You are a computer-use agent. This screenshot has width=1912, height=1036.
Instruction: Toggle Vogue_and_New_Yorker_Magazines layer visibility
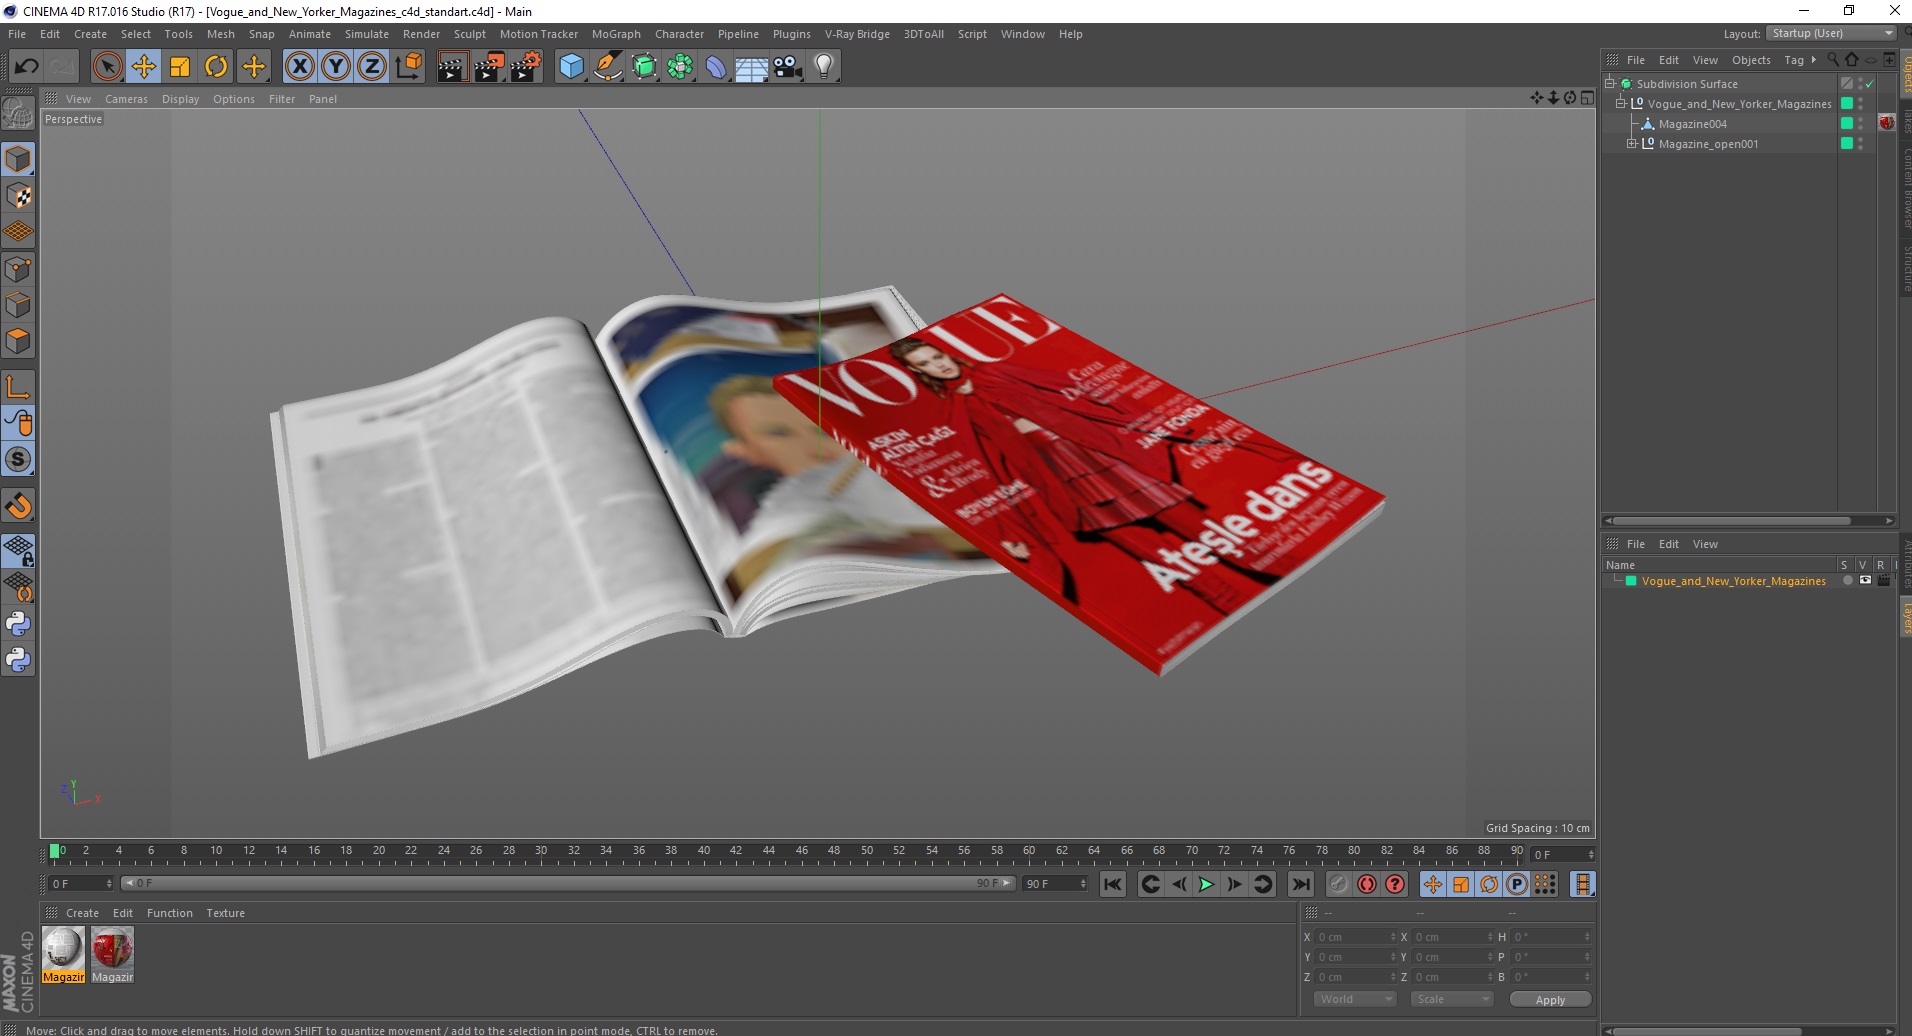[x=1865, y=581]
